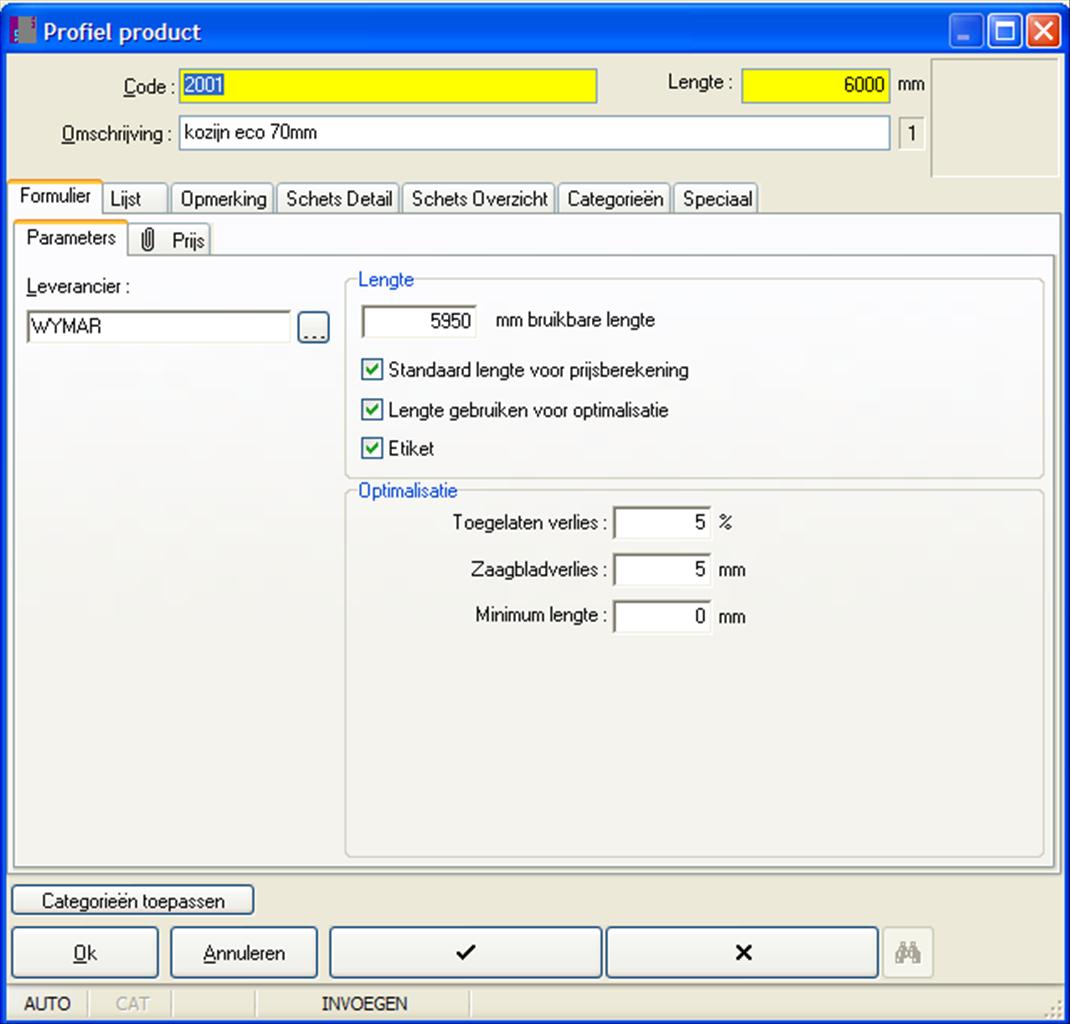Minimize the Profiel product window

966,31
